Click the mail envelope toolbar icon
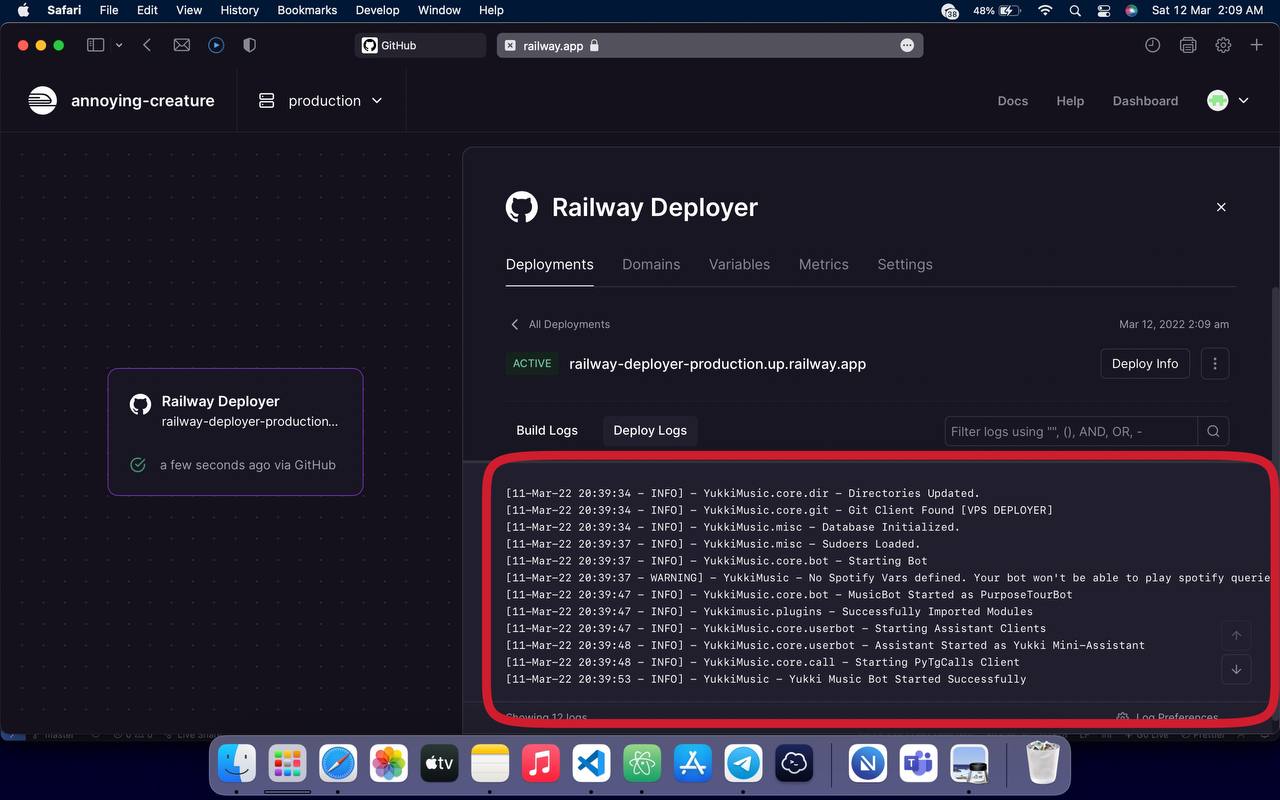1280x800 pixels. click(181, 45)
